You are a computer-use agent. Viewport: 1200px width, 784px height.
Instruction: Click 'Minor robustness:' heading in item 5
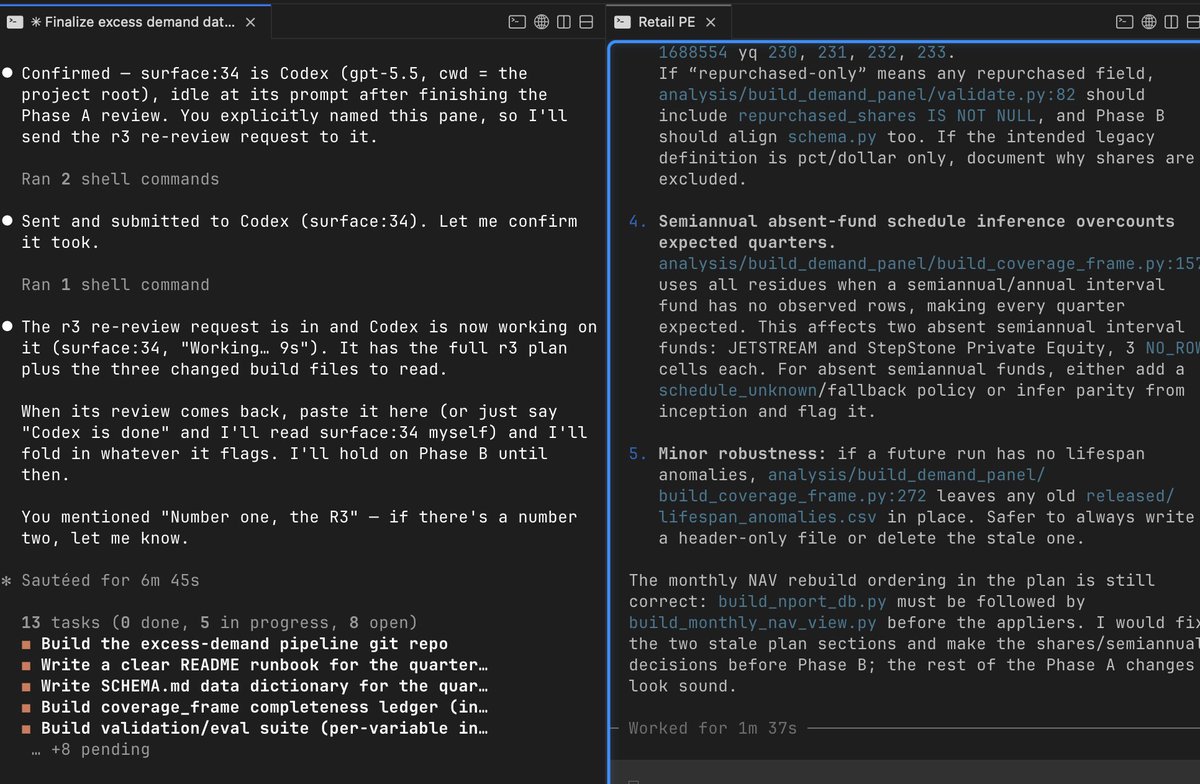[742, 454]
